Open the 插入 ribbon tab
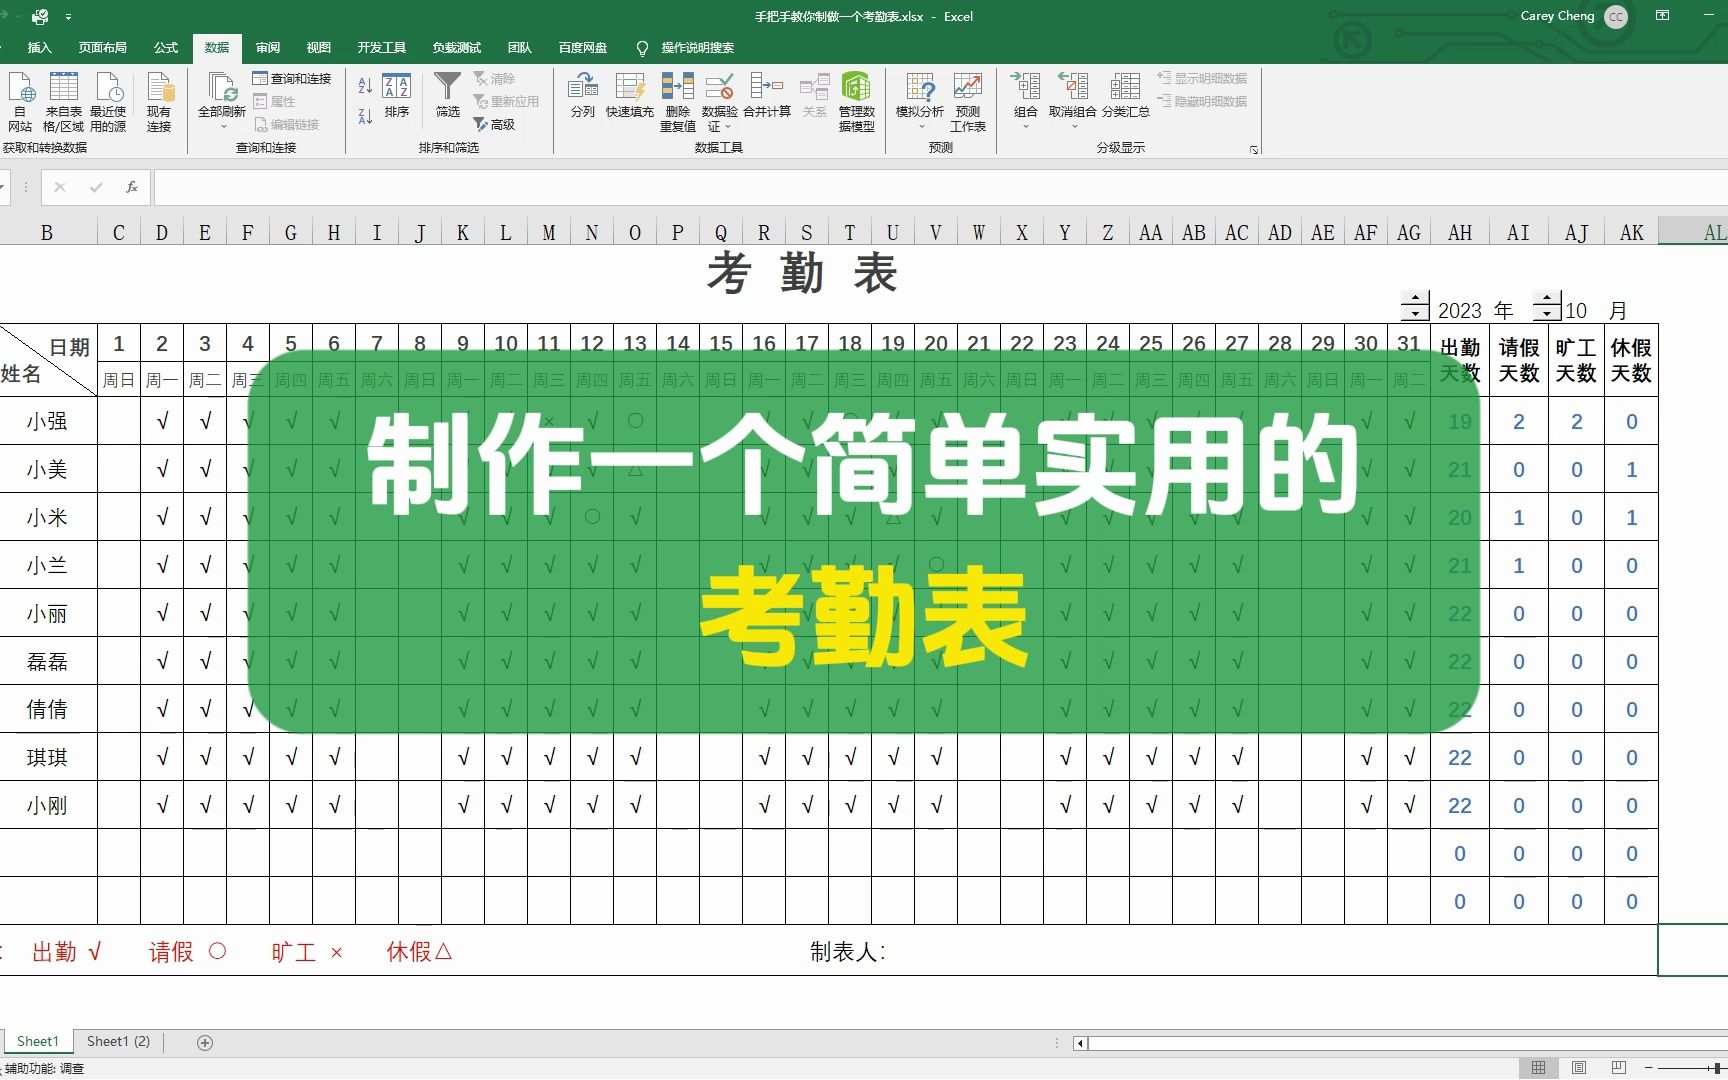1728x1080 pixels. [39, 47]
